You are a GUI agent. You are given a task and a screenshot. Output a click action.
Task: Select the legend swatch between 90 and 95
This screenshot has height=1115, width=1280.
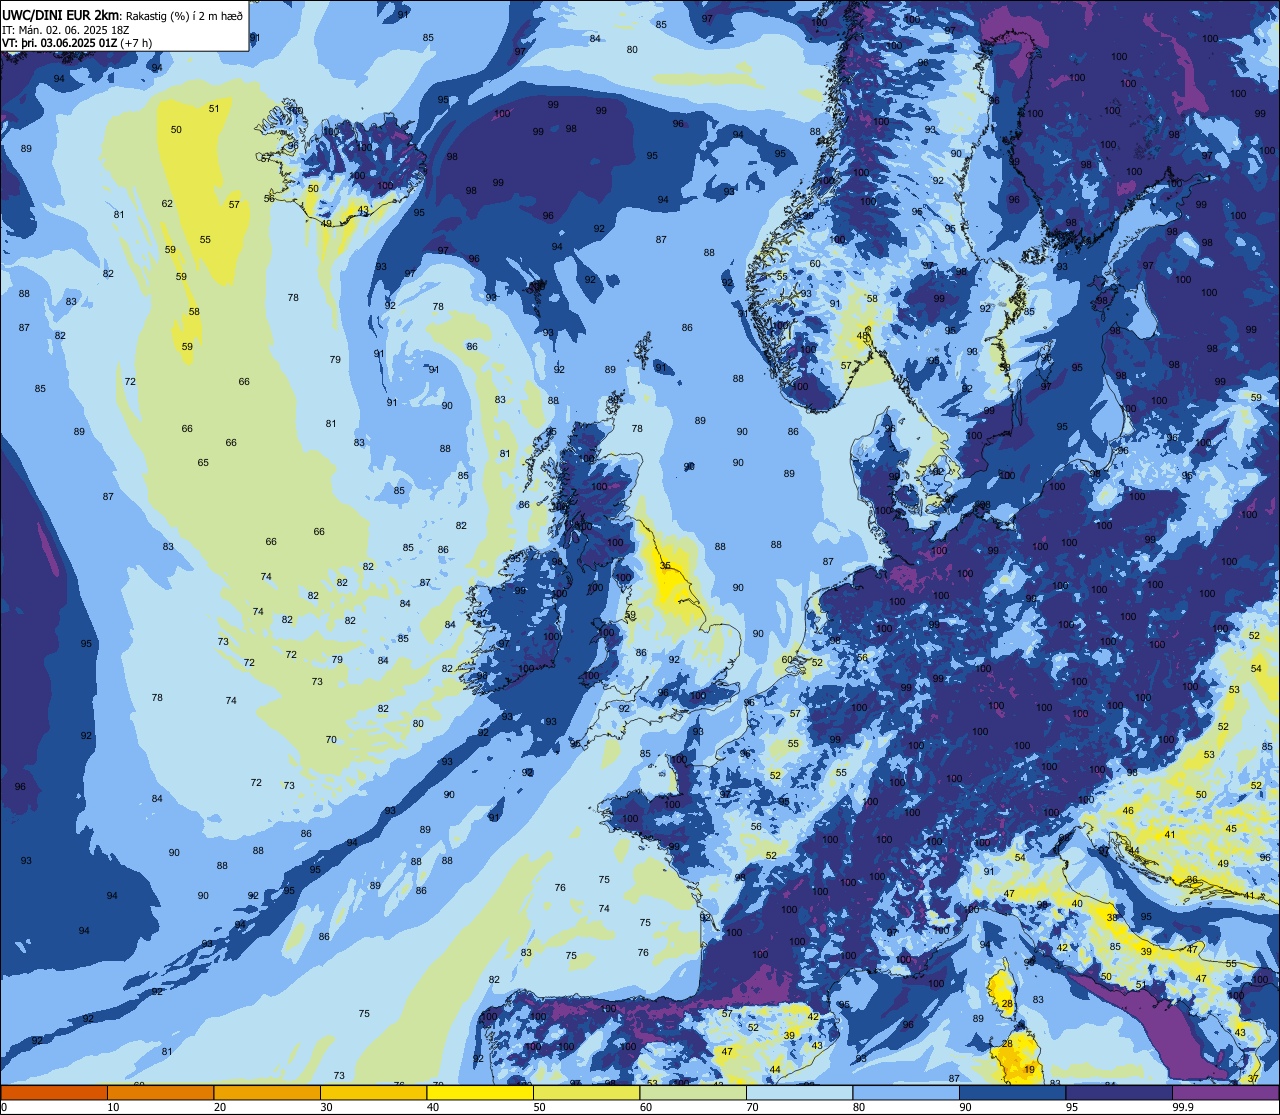tap(1012, 1093)
